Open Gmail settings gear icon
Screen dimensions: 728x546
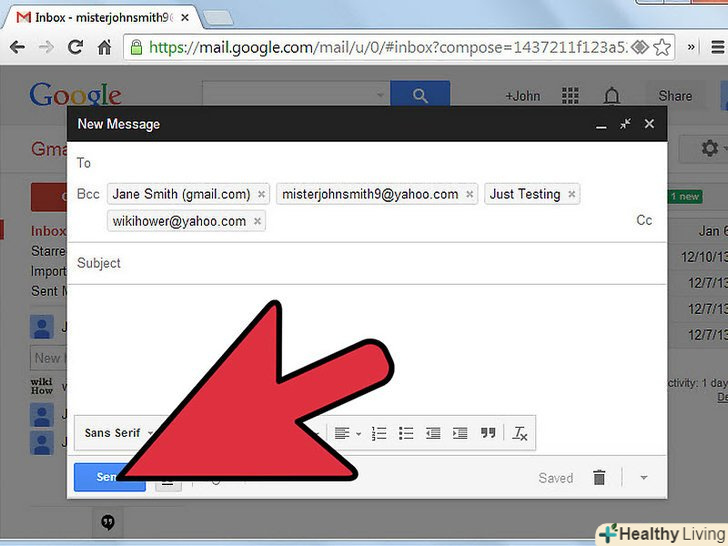tap(709, 149)
